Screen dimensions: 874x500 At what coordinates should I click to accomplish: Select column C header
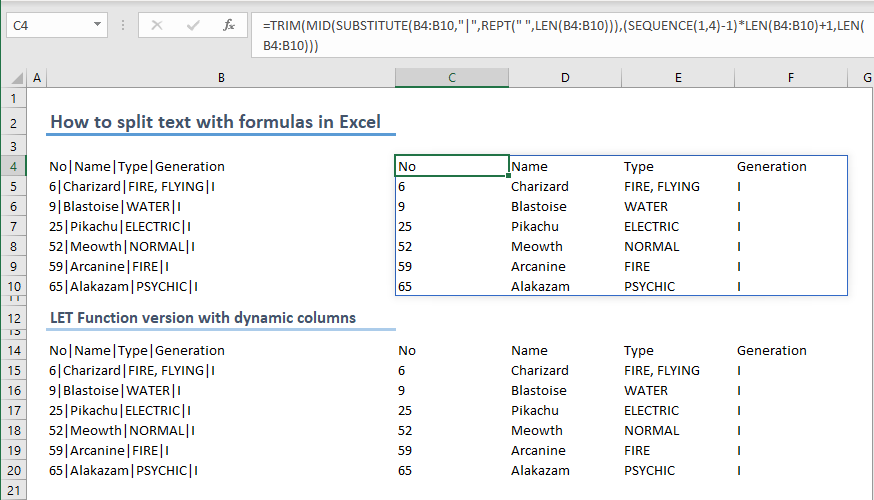451,77
